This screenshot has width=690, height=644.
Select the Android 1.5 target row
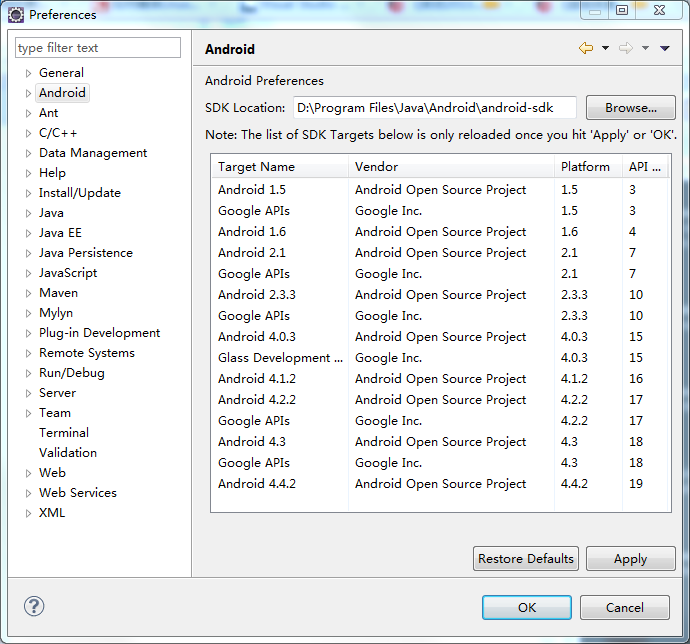(x=441, y=190)
